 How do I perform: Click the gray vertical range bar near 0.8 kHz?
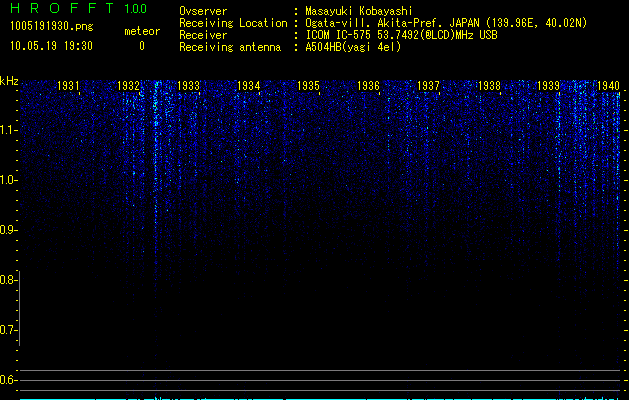20,308
